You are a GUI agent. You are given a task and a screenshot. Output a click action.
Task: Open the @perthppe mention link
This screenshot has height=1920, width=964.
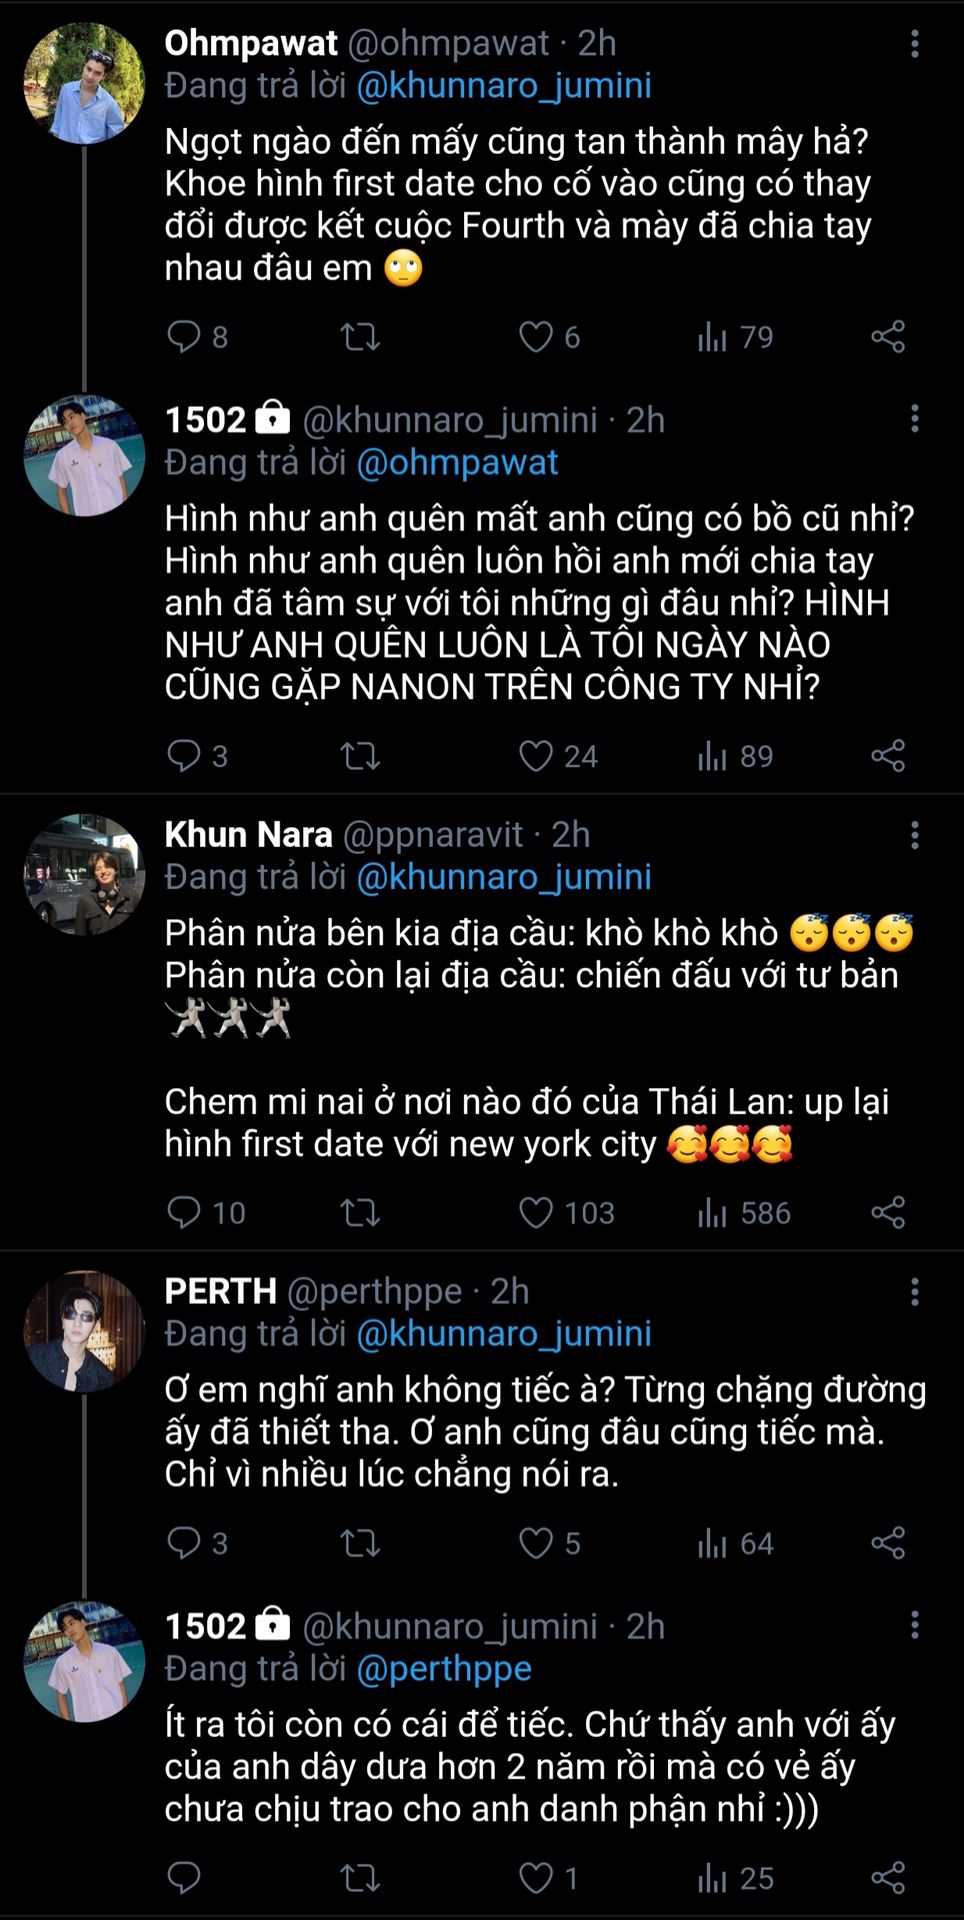pos(444,1668)
